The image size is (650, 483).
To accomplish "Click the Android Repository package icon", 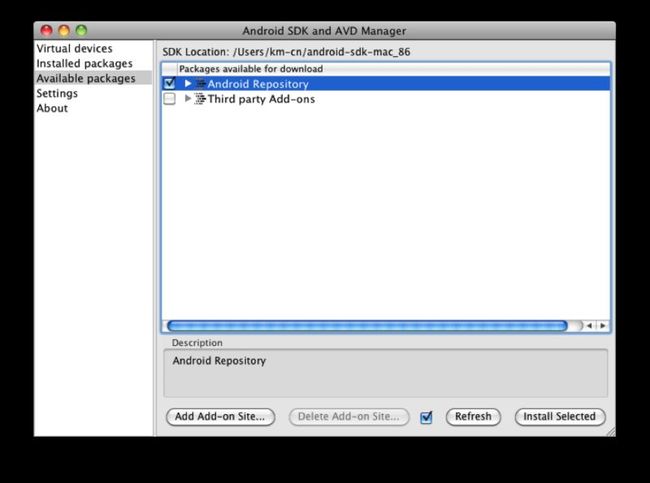I will [200, 84].
